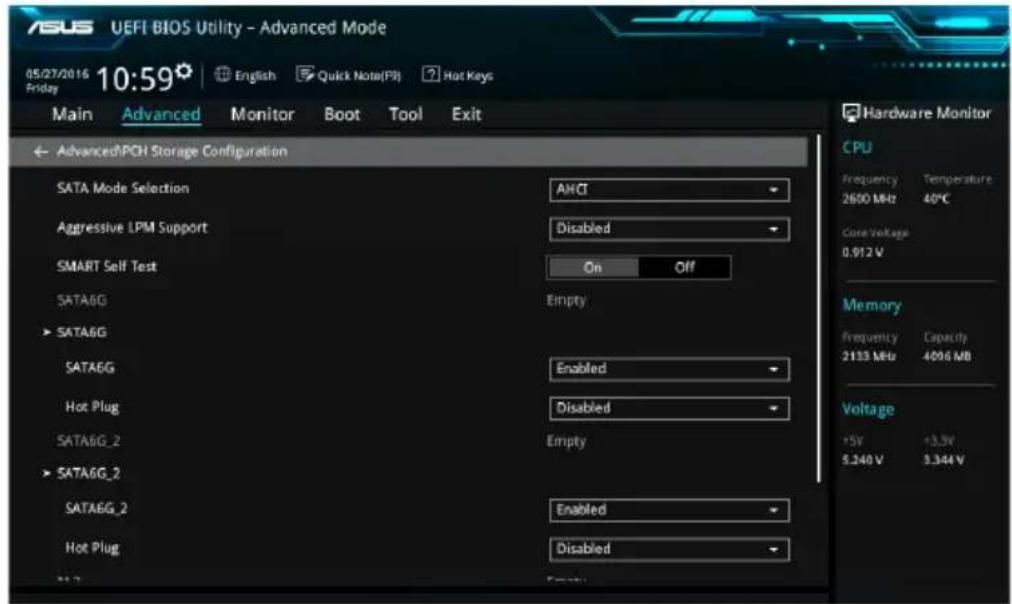Click the CPU section heading
Image resolution: width=1012 pixels, height=604 pixels.
point(857,148)
